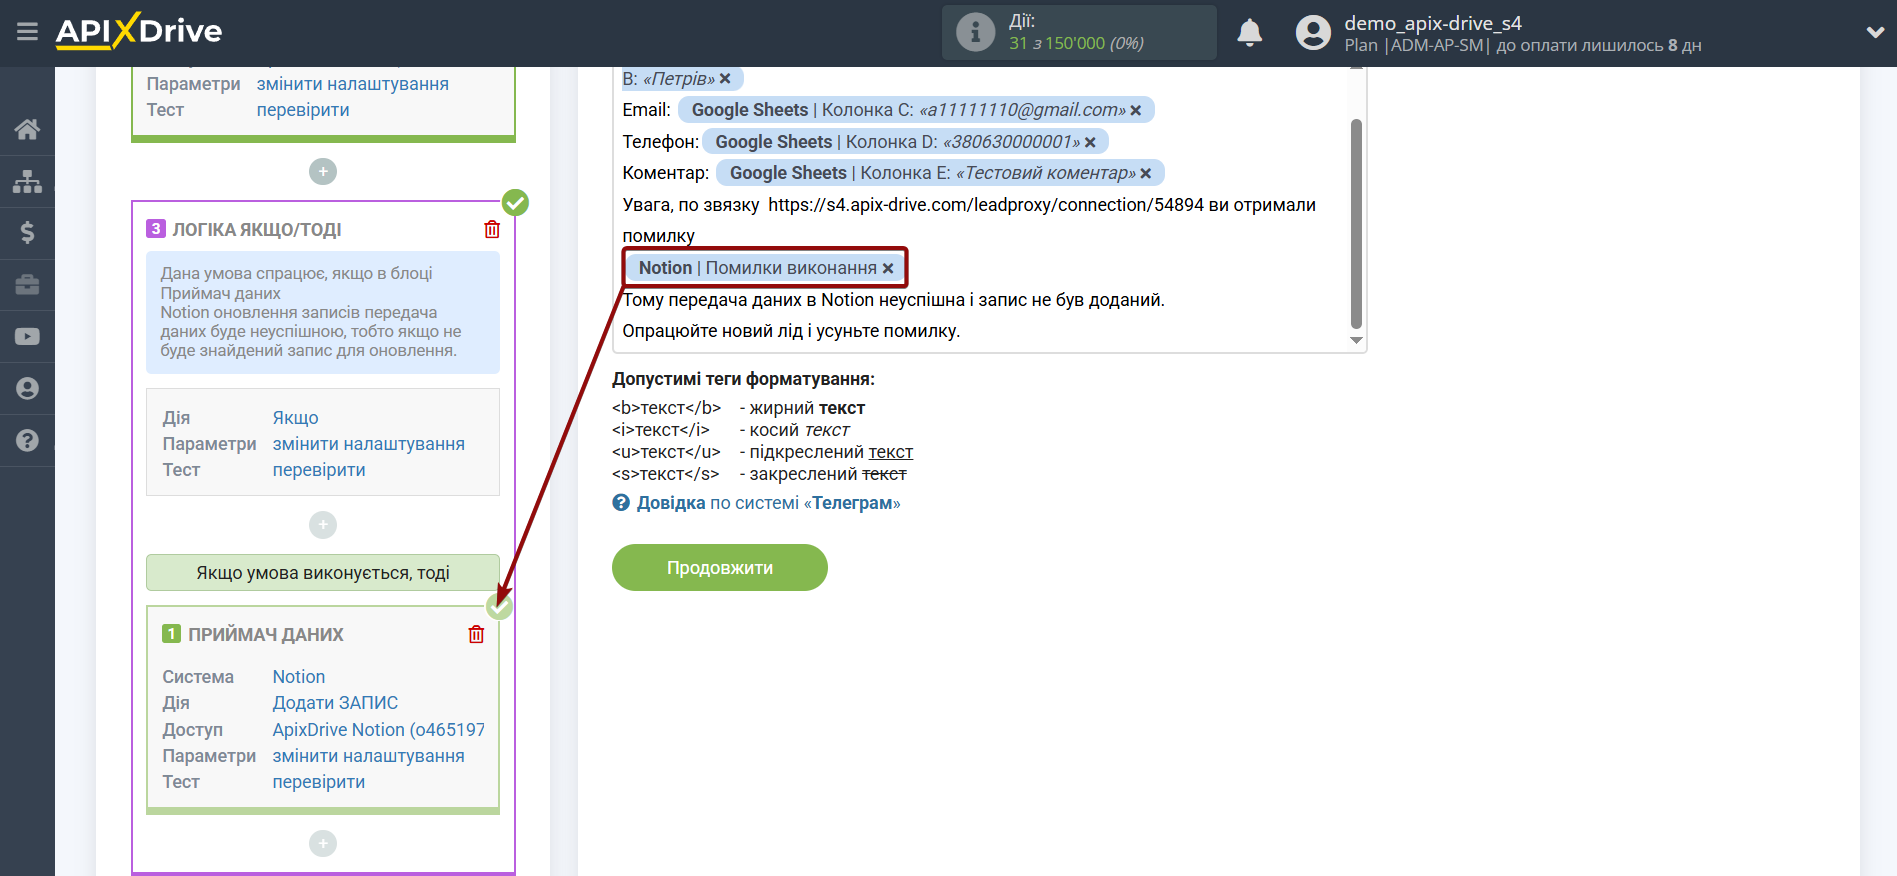
Task: Click the plus button below the Notion receiver
Action: (323, 844)
